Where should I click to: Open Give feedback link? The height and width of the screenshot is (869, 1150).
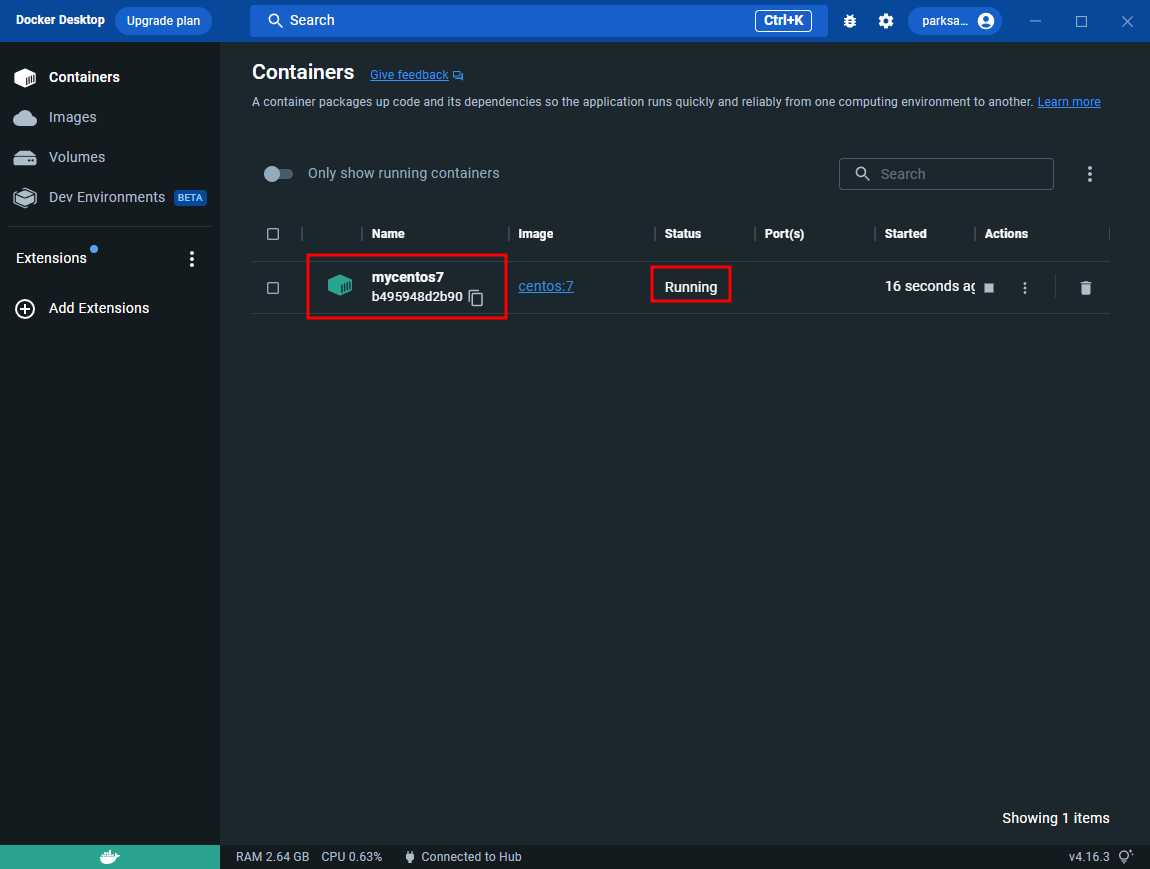click(x=409, y=75)
